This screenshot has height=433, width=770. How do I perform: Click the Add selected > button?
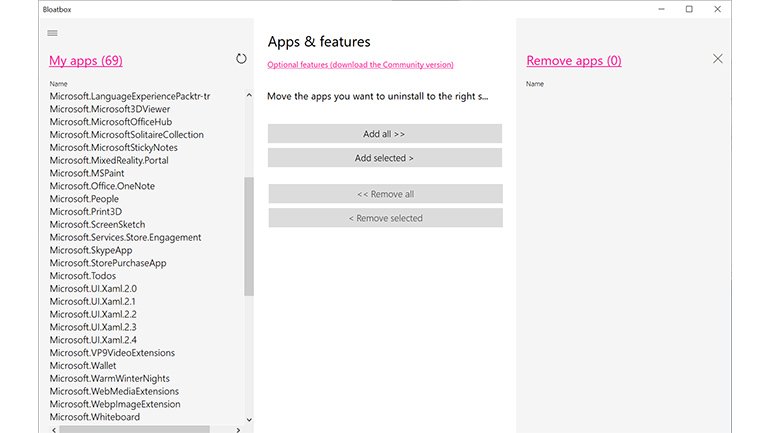click(384, 158)
